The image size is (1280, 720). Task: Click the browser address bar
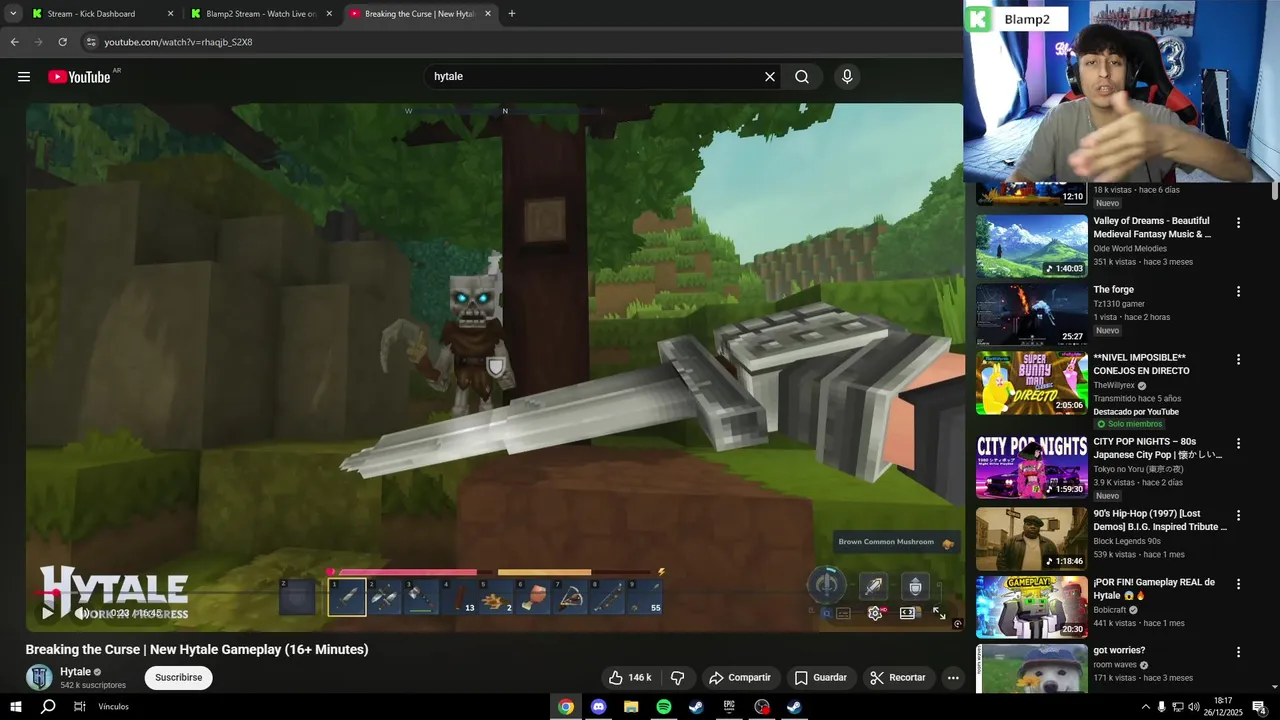520,42
